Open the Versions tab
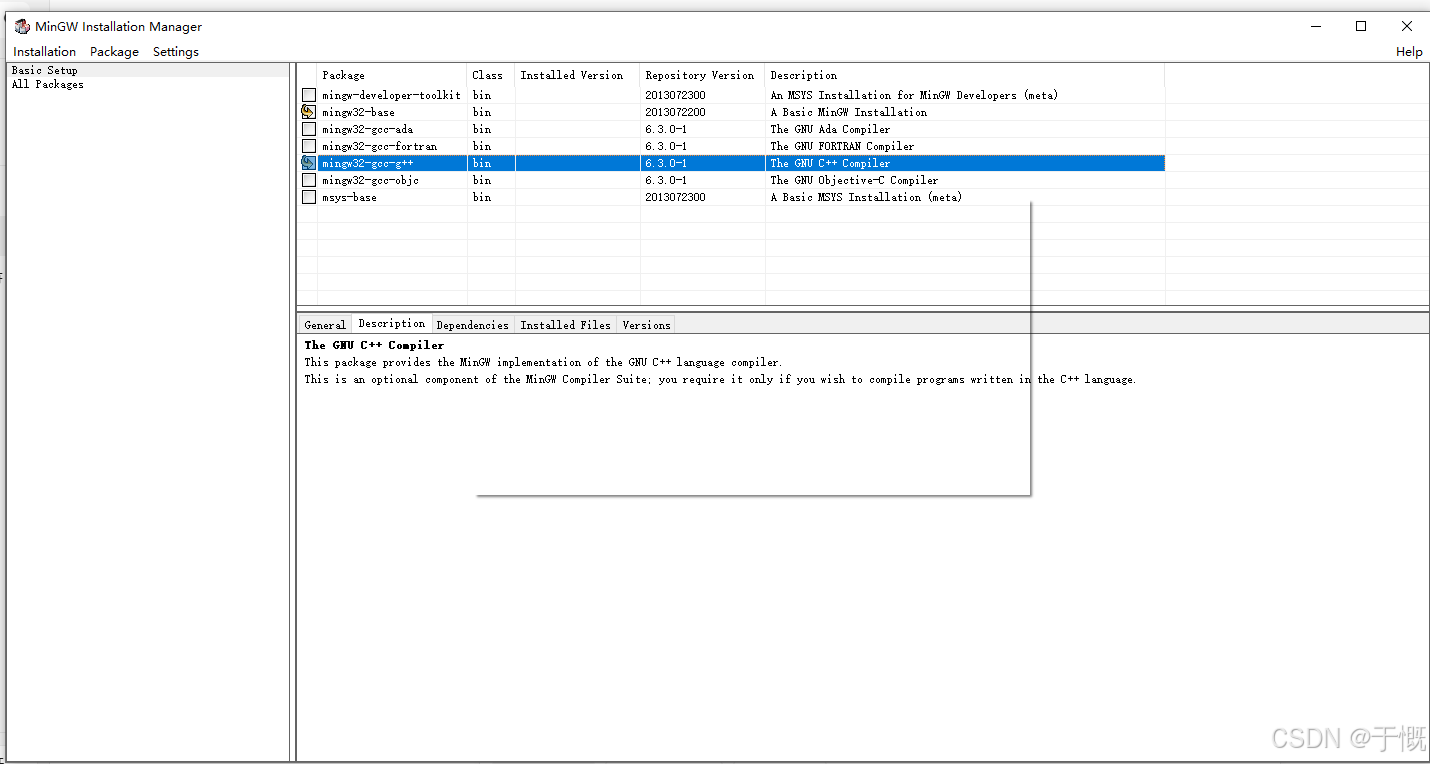The height and width of the screenshot is (764, 1430). point(646,325)
